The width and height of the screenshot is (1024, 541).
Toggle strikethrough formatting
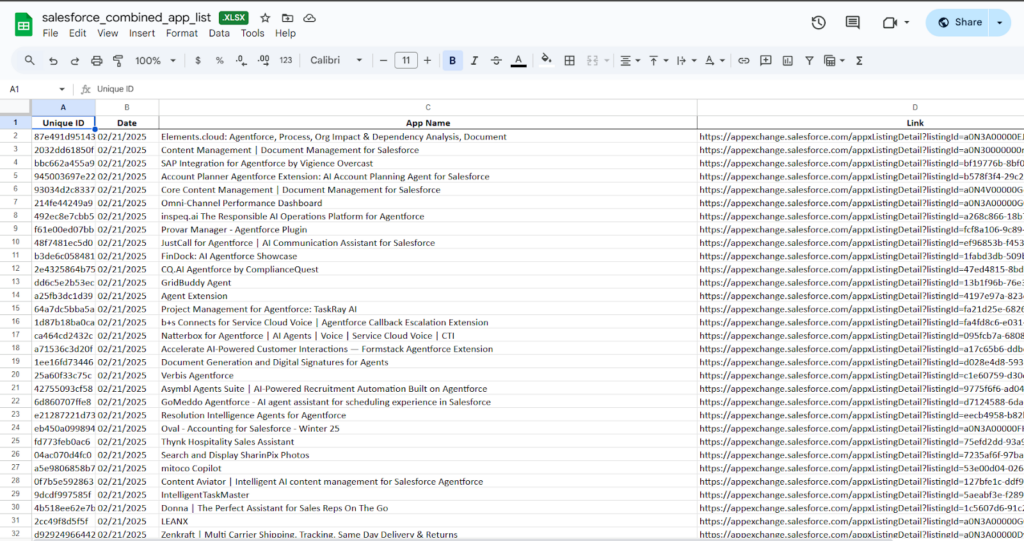496,61
